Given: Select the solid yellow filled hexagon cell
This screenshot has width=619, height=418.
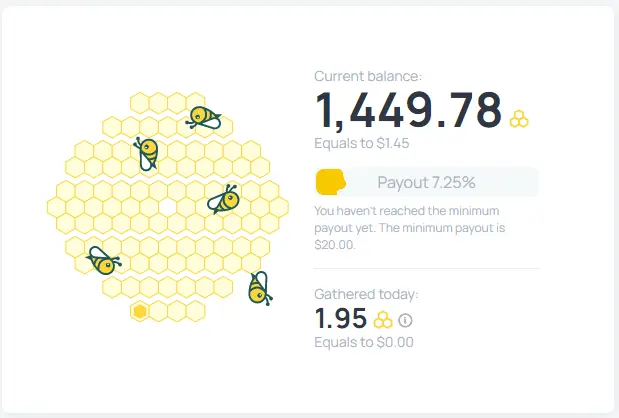Looking at the screenshot, I should coord(140,311).
